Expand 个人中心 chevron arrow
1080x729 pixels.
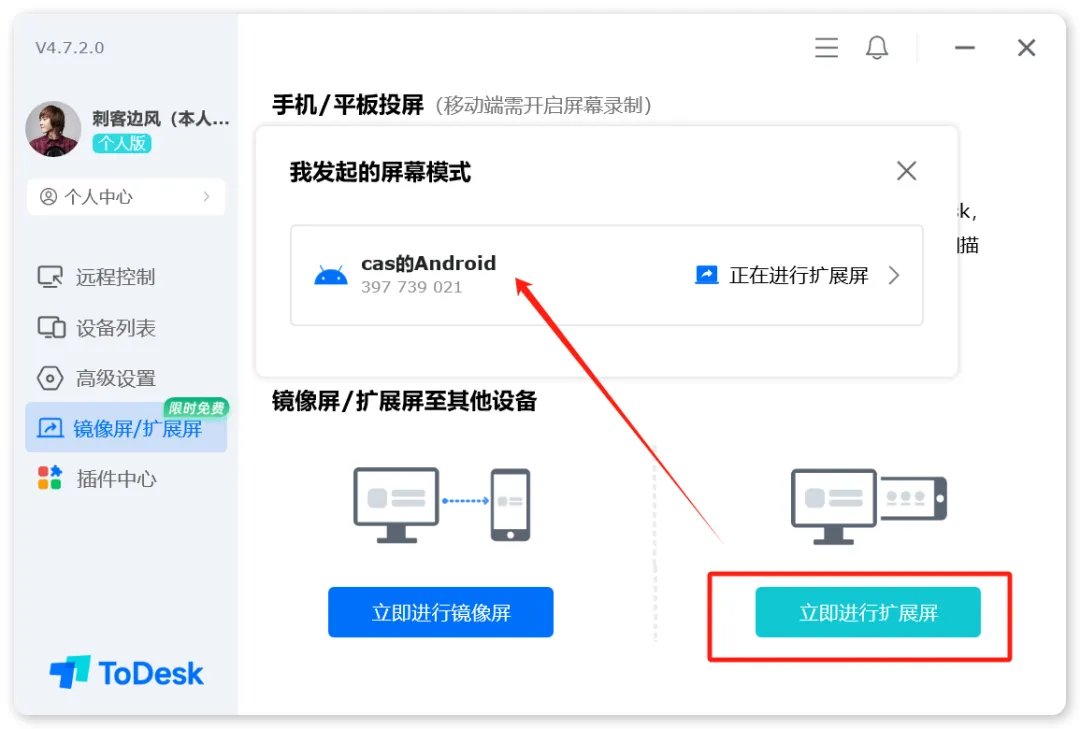click(x=207, y=197)
